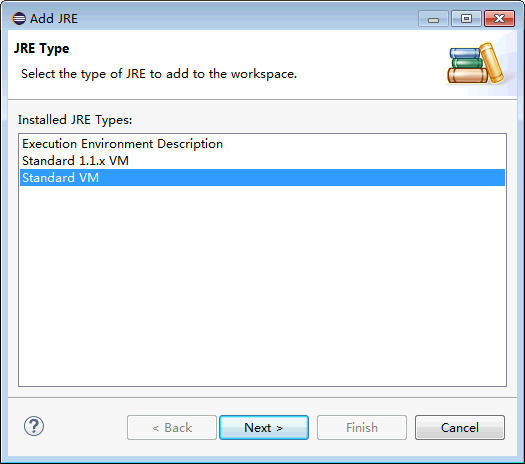
Task: Maximize the Add JRE dialog window
Action: click(466, 19)
